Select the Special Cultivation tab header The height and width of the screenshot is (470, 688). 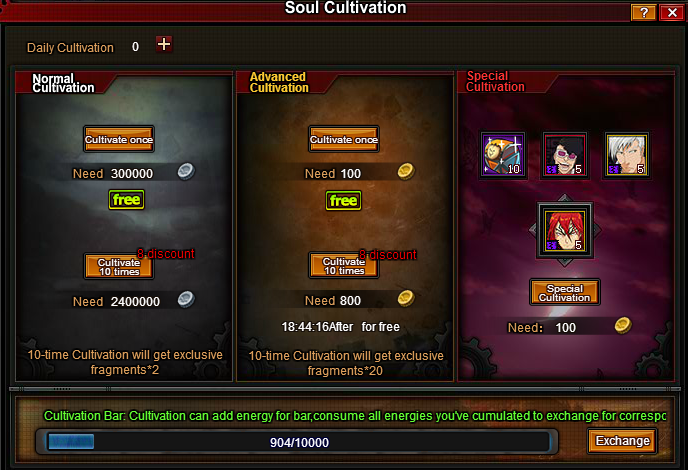tap(495, 81)
